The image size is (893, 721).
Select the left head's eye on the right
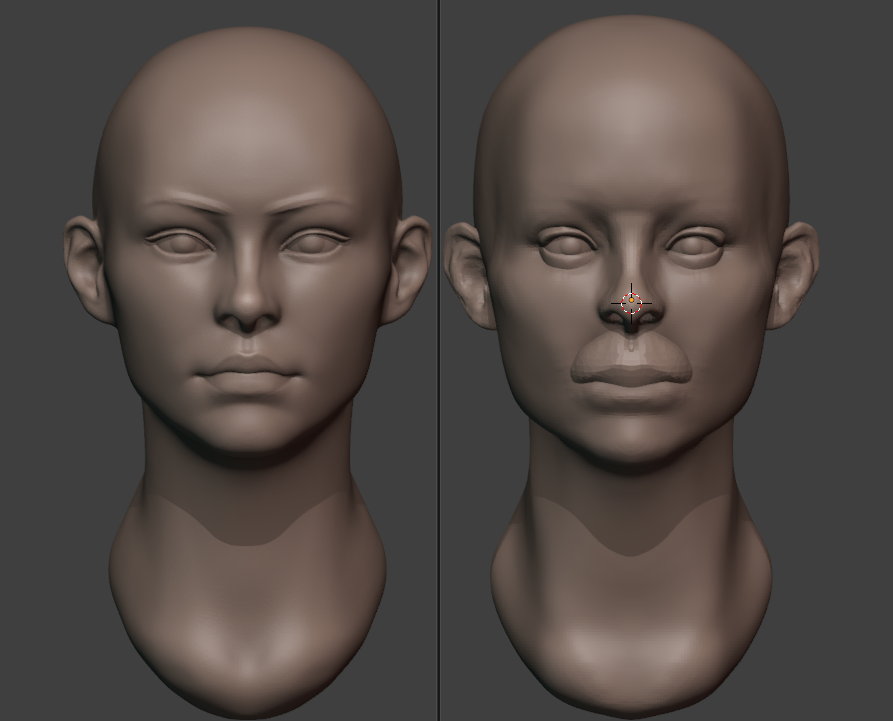[314, 241]
